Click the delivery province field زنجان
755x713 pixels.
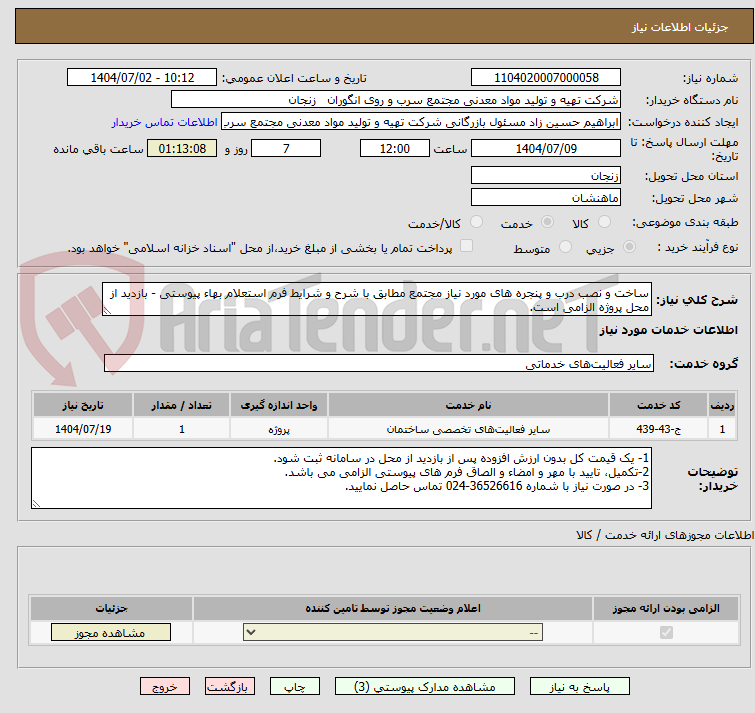[x=546, y=175]
